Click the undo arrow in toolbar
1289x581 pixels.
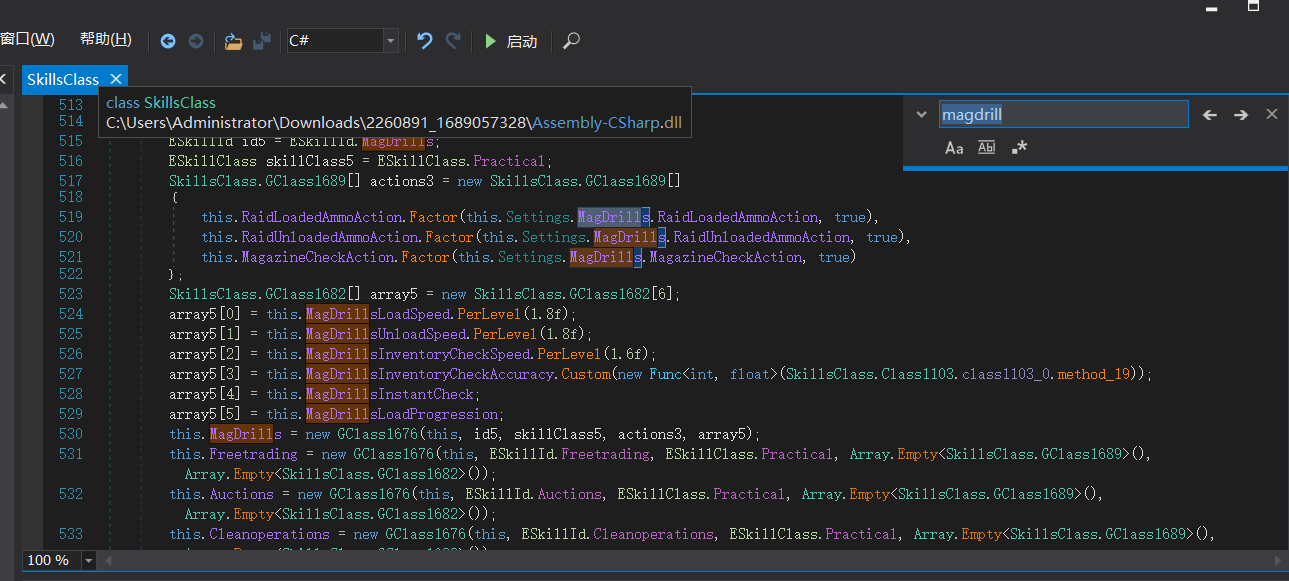pyautogui.click(x=425, y=41)
